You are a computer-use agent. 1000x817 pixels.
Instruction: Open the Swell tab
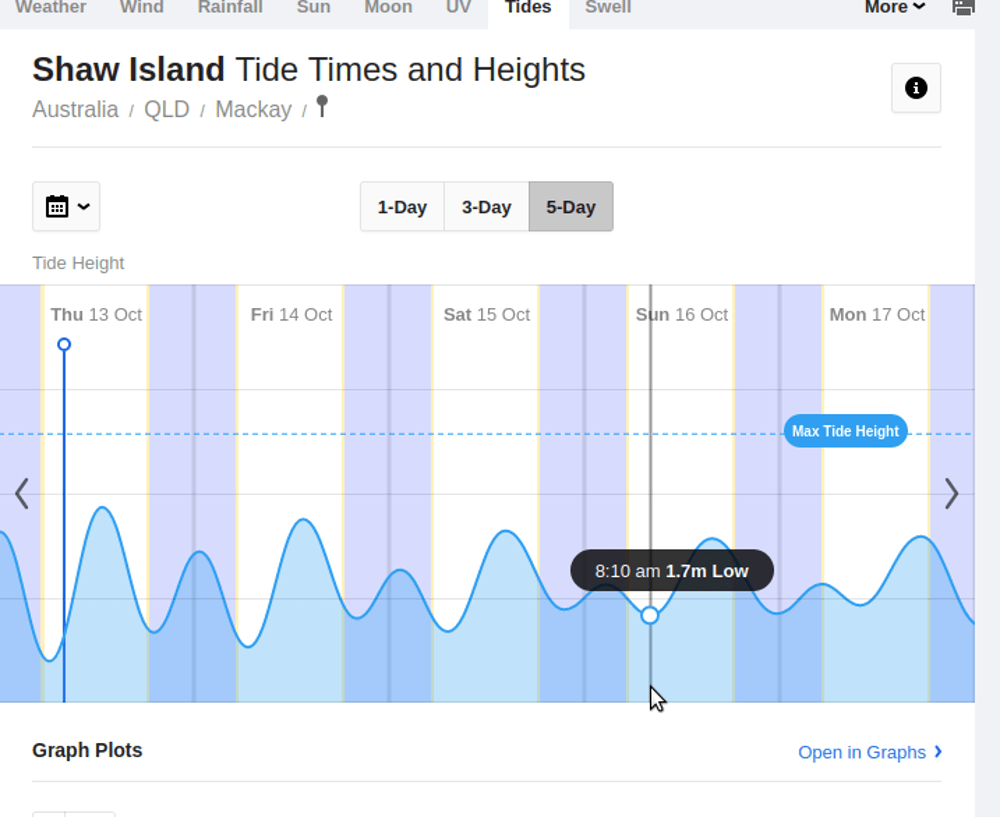pyautogui.click(x=608, y=8)
